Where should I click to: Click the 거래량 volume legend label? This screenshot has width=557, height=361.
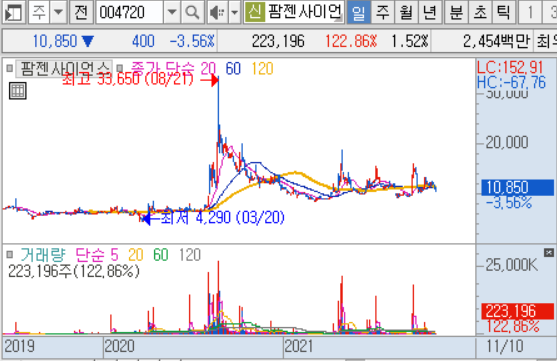tap(43, 255)
